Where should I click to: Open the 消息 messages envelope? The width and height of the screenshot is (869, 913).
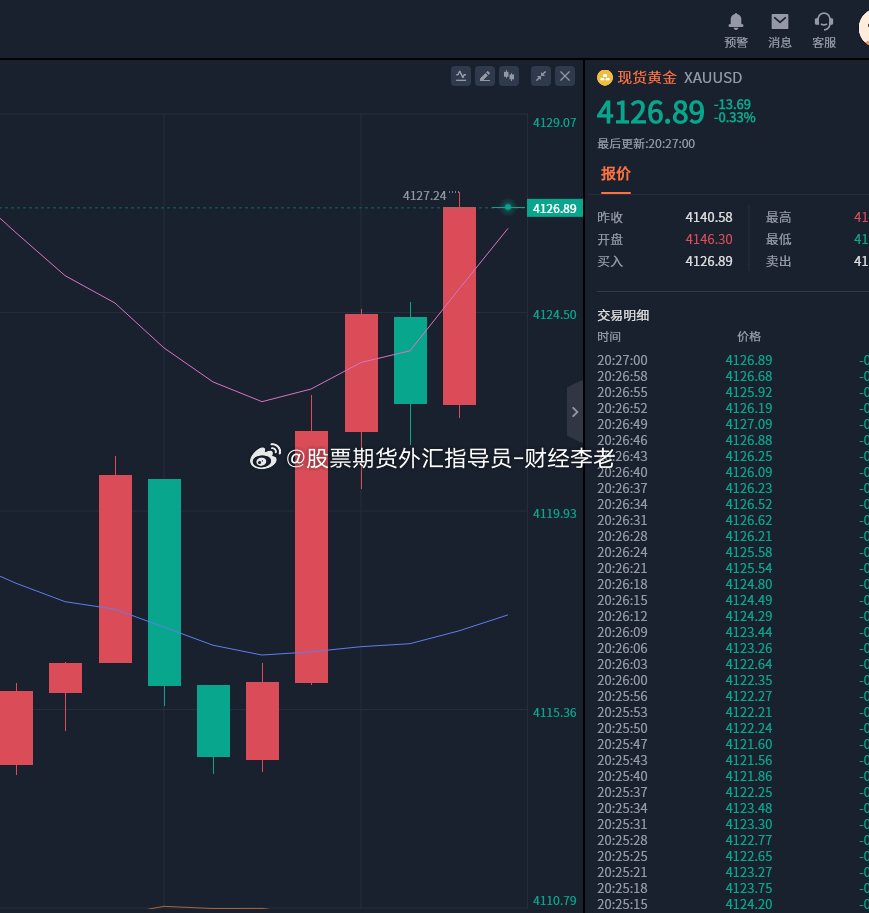[x=779, y=30]
